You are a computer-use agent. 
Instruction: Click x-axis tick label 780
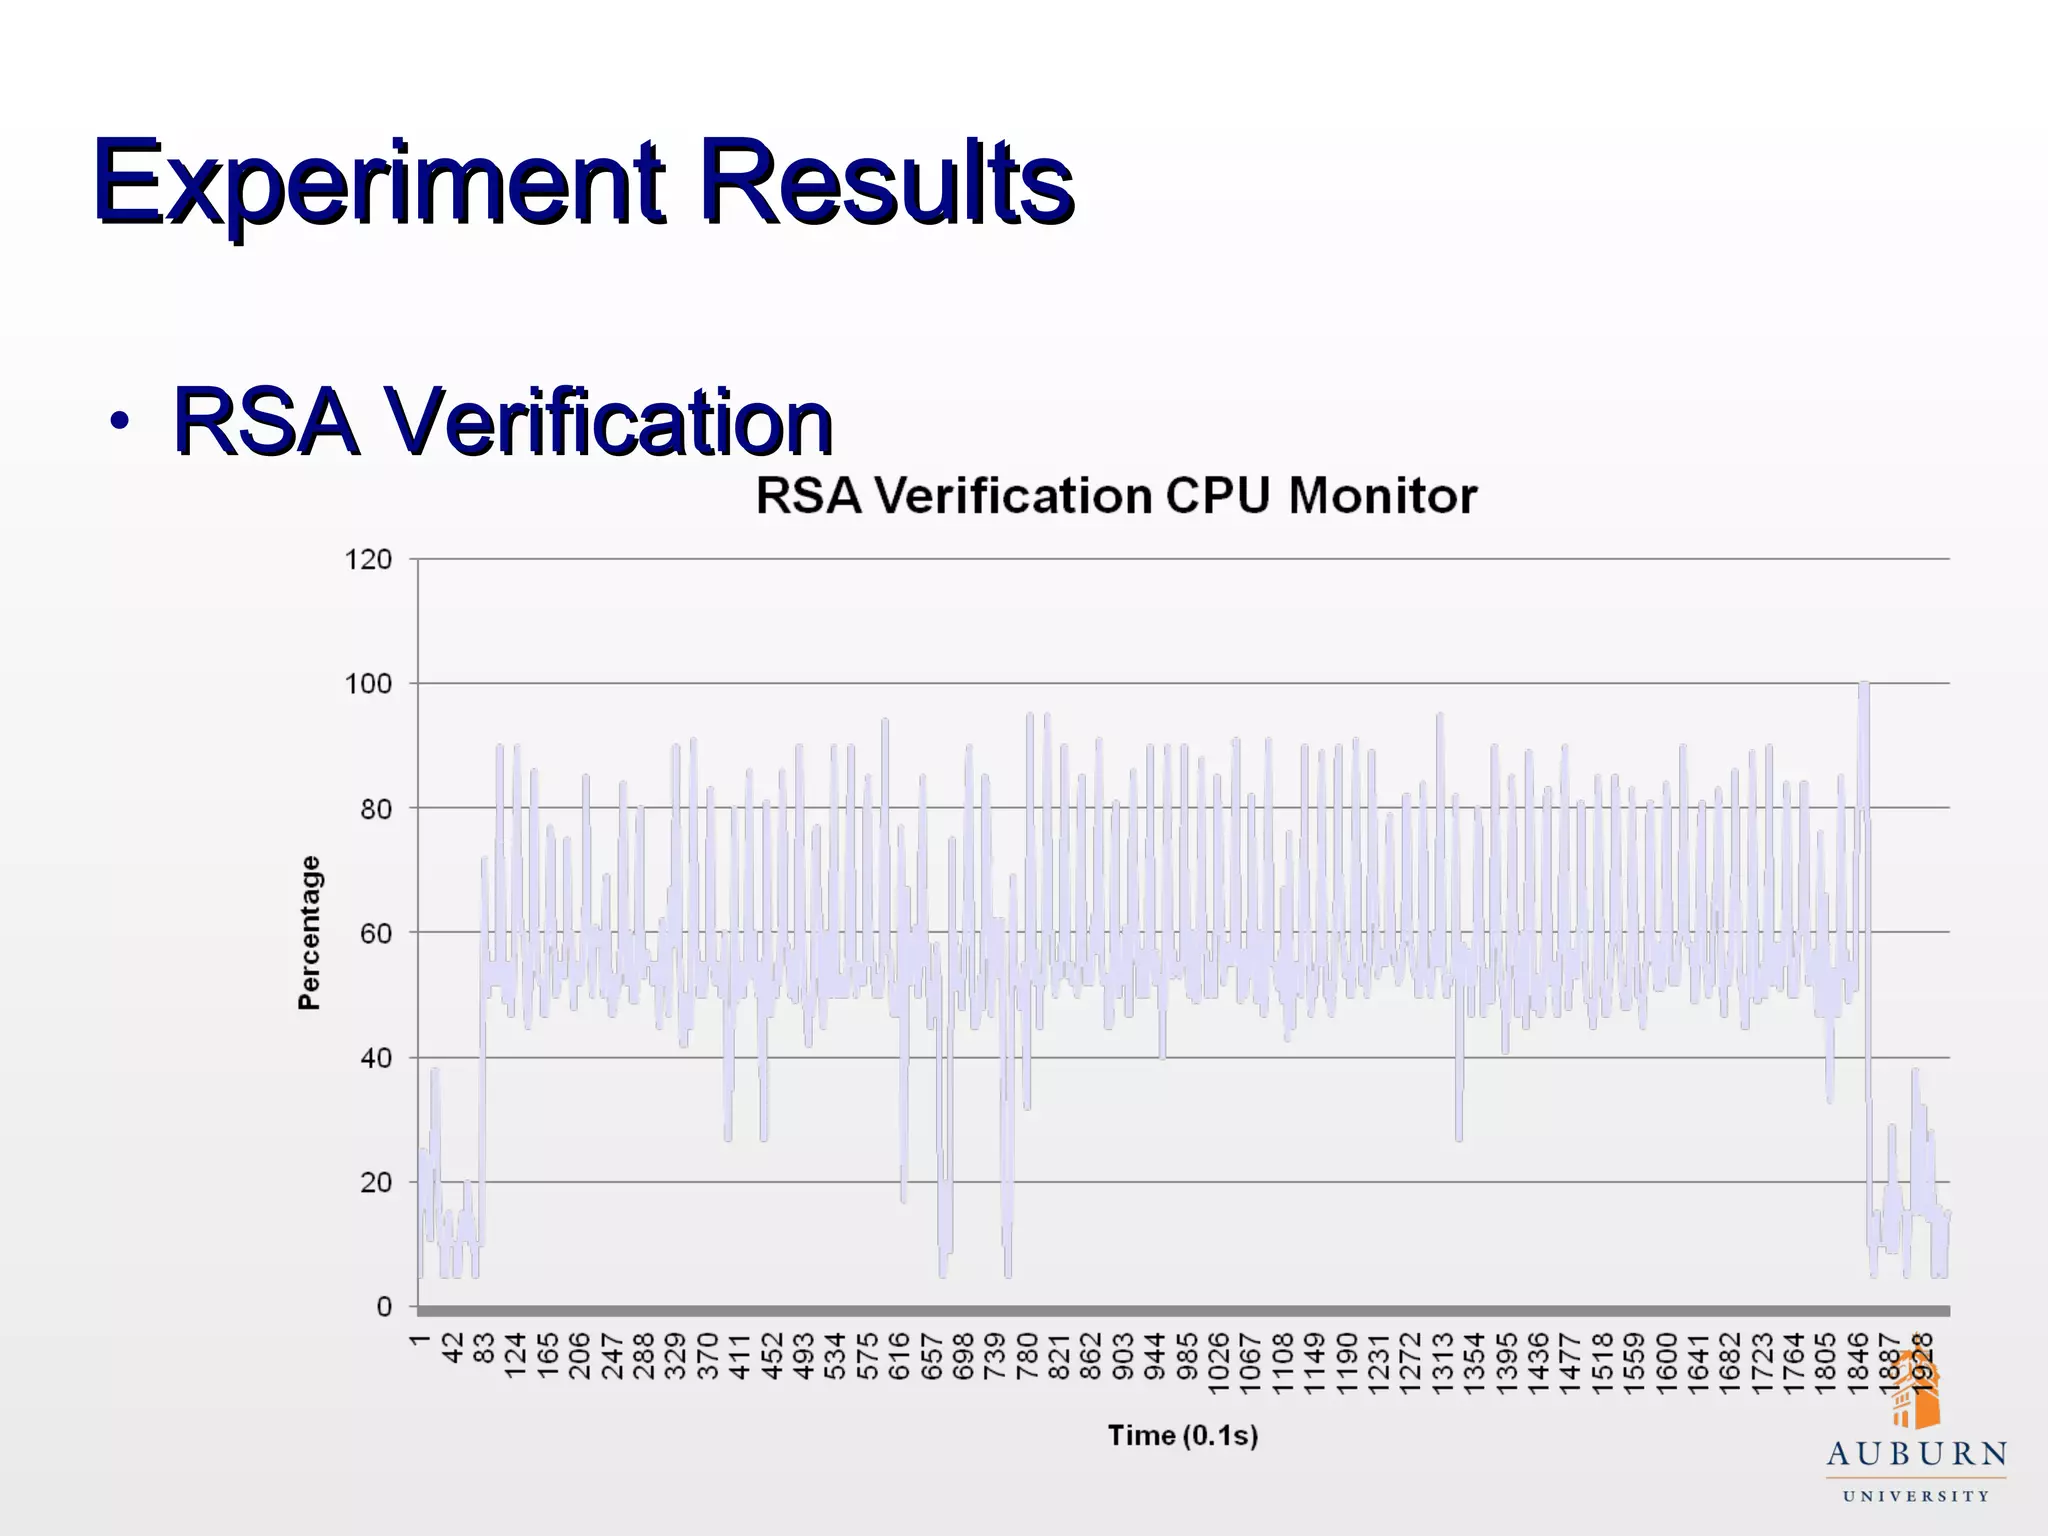(x=1028, y=1355)
